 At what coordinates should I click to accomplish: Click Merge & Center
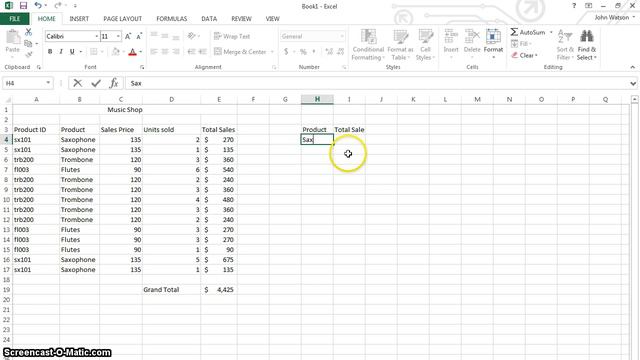pyautogui.click(x=240, y=52)
